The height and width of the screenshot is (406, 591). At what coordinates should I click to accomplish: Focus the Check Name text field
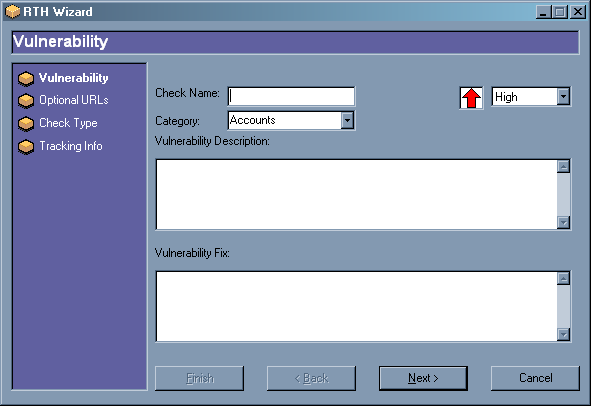click(291, 97)
